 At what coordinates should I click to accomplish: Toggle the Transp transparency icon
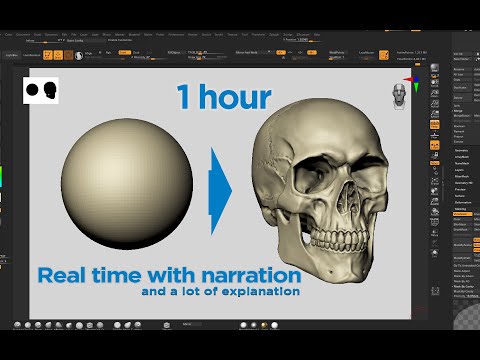tap(435, 233)
